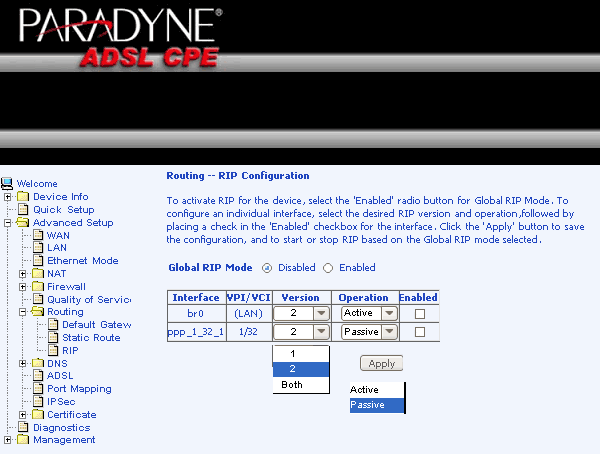Expand the Certificate tree node
Viewport: 600px width, 454px height.
[x=23, y=415]
